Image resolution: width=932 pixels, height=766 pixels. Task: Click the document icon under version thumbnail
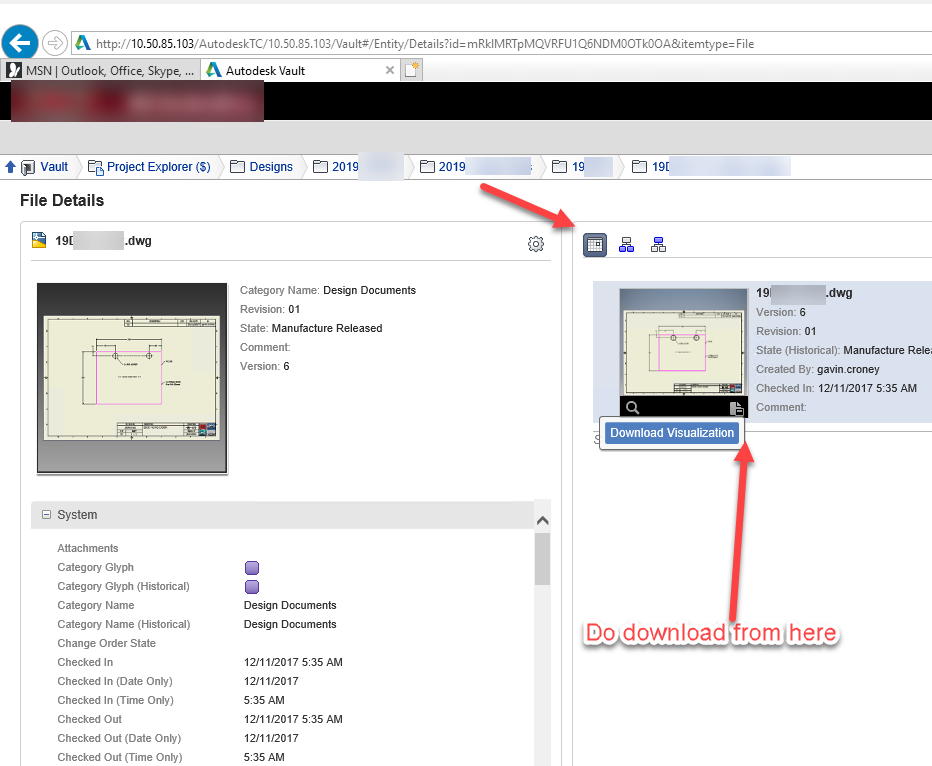click(x=736, y=408)
